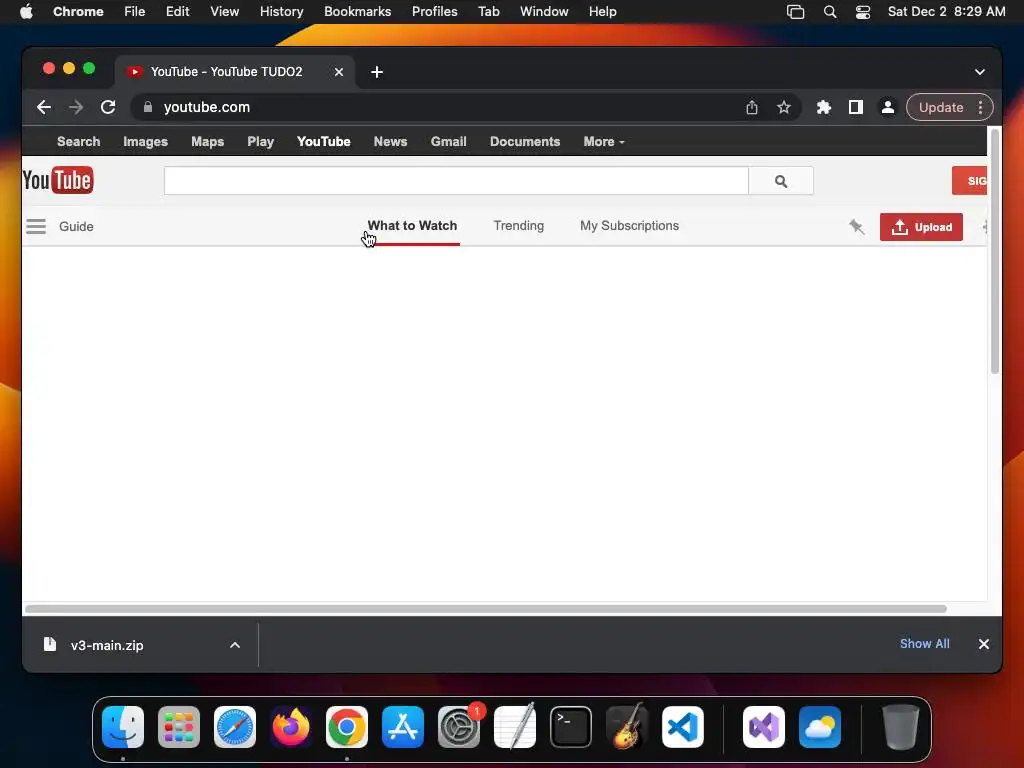Expand the More dropdown
Image resolution: width=1024 pixels, height=768 pixels.
604,142
